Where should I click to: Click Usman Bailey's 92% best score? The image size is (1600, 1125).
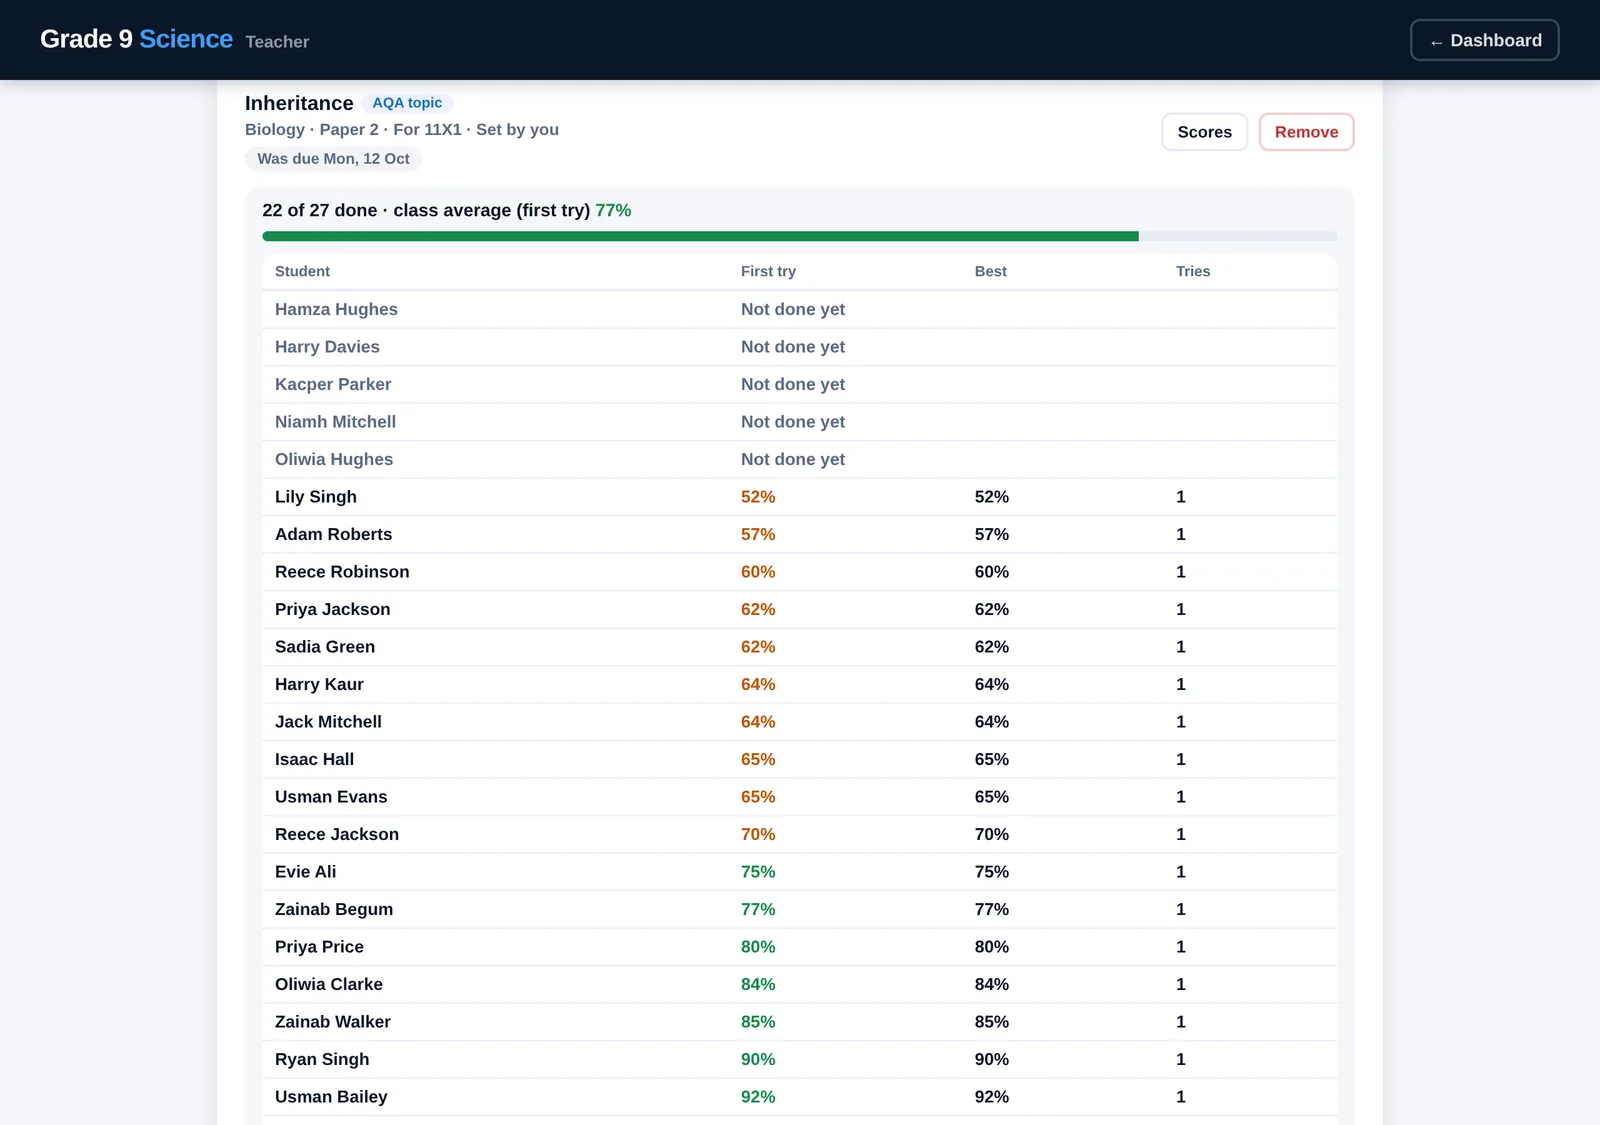point(992,1097)
